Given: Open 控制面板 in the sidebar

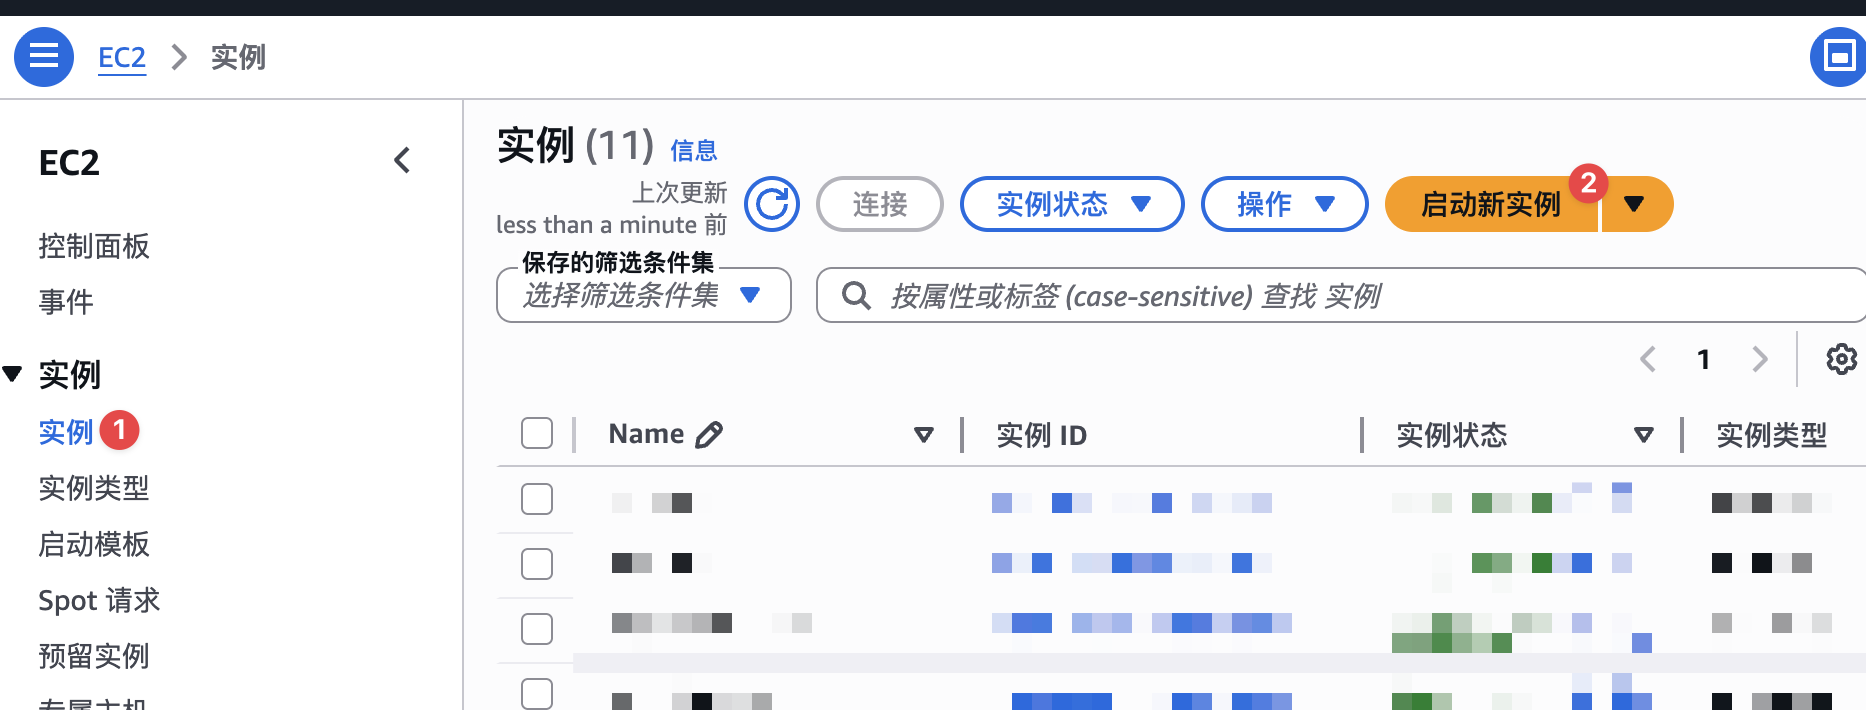Looking at the screenshot, I should pos(94,246).
